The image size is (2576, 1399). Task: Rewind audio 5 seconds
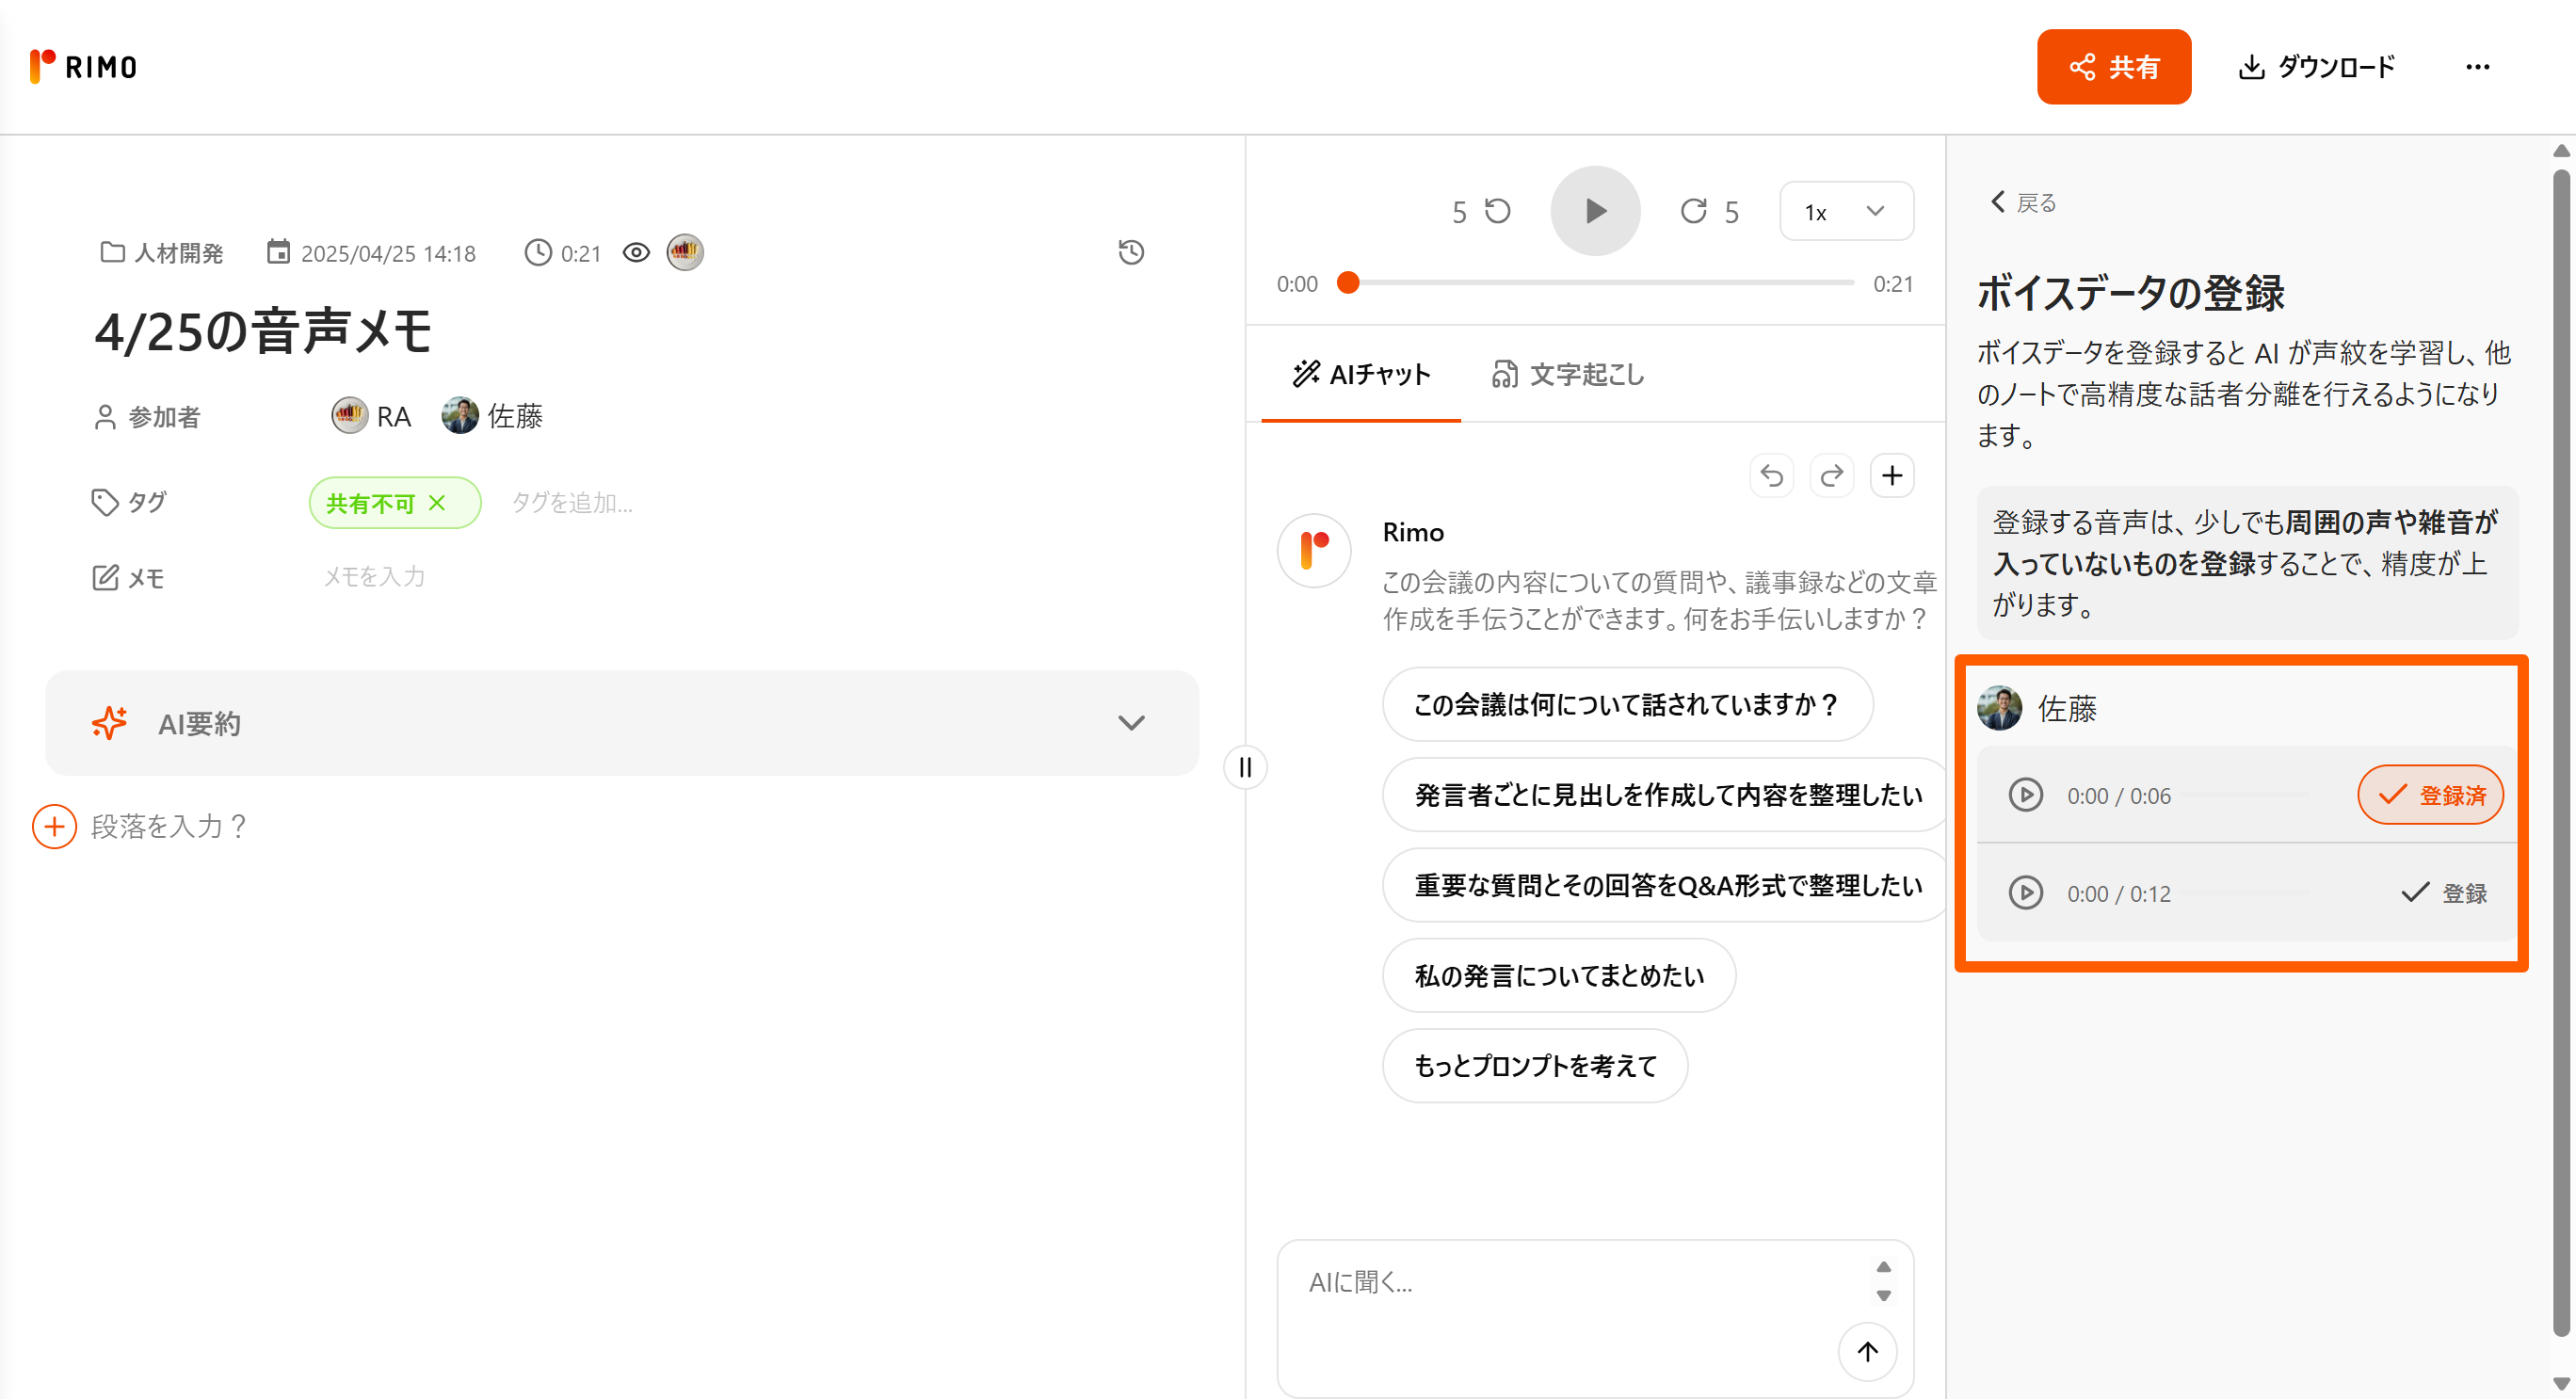click(1496, 211)
